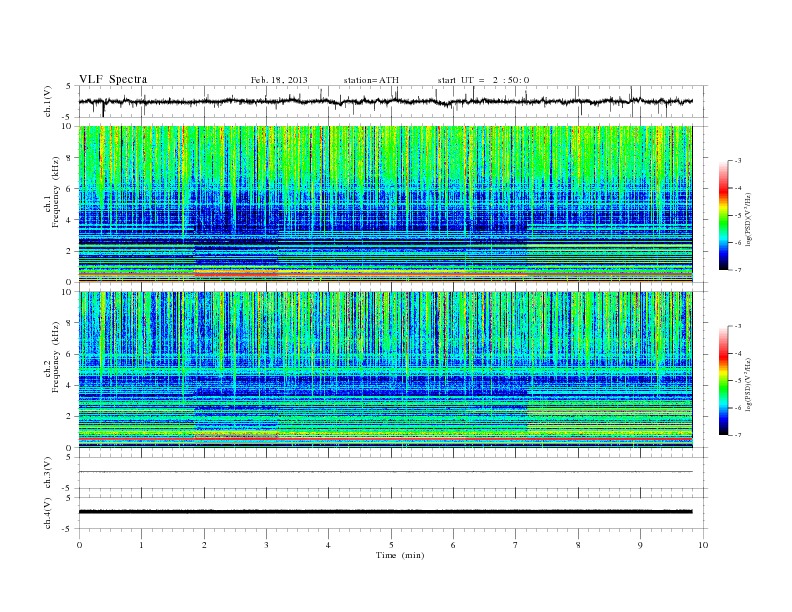Click the ch.1(V) waveform axis label

tap(48, 101)
